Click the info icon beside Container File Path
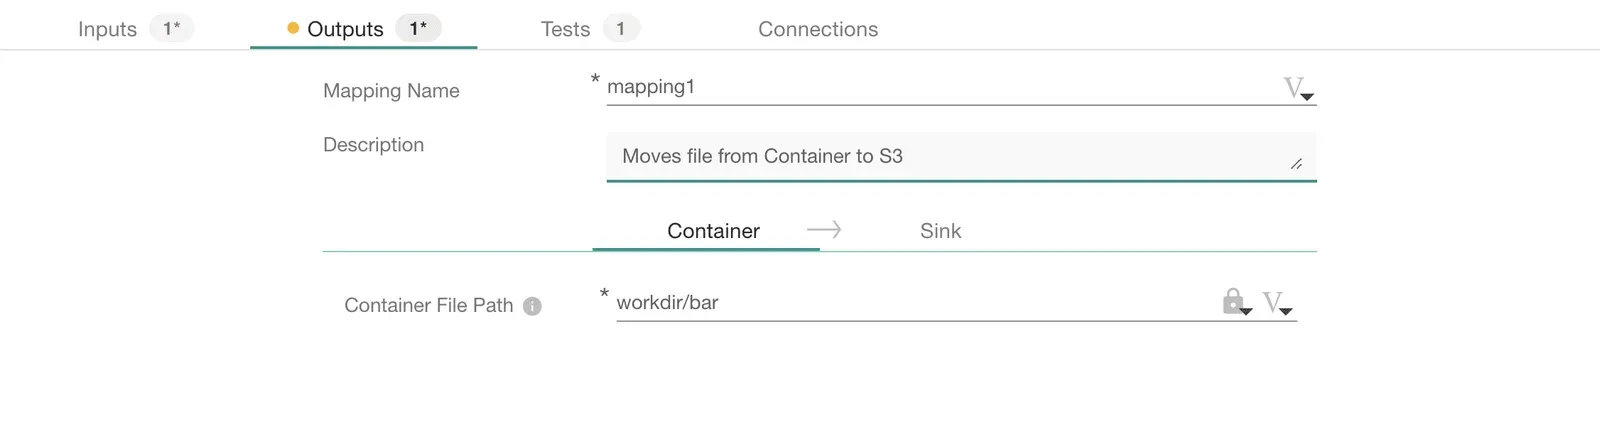Screen dimensions: 1600x437 (x=533, y=306)
